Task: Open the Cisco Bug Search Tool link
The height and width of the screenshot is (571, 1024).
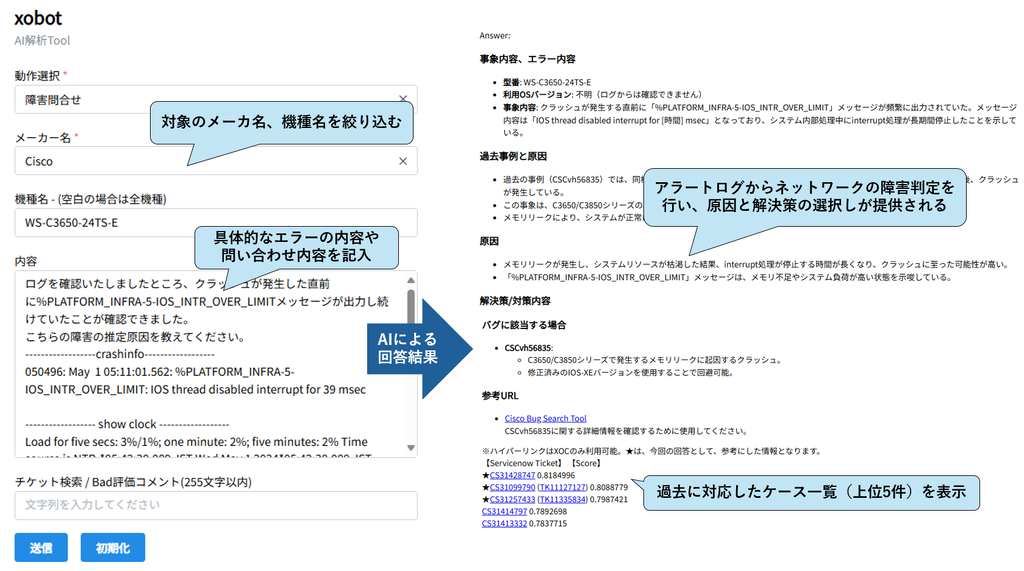Action: [x=545, y=418]
